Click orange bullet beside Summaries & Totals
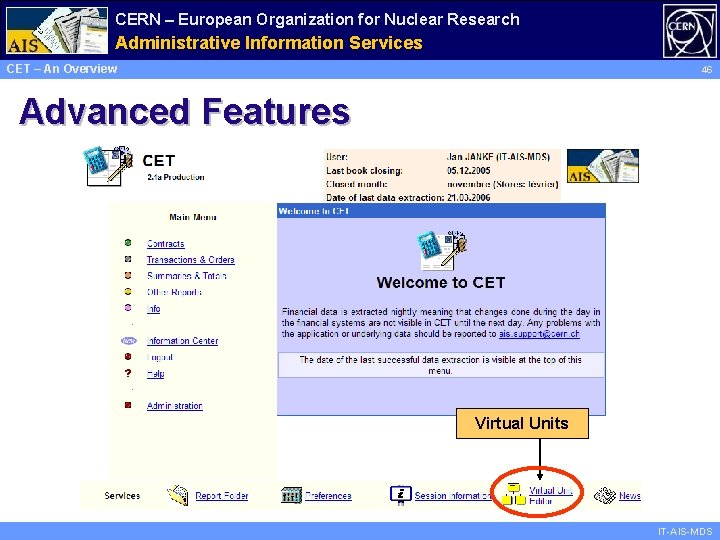720x540 pixels. click(128, 275)
